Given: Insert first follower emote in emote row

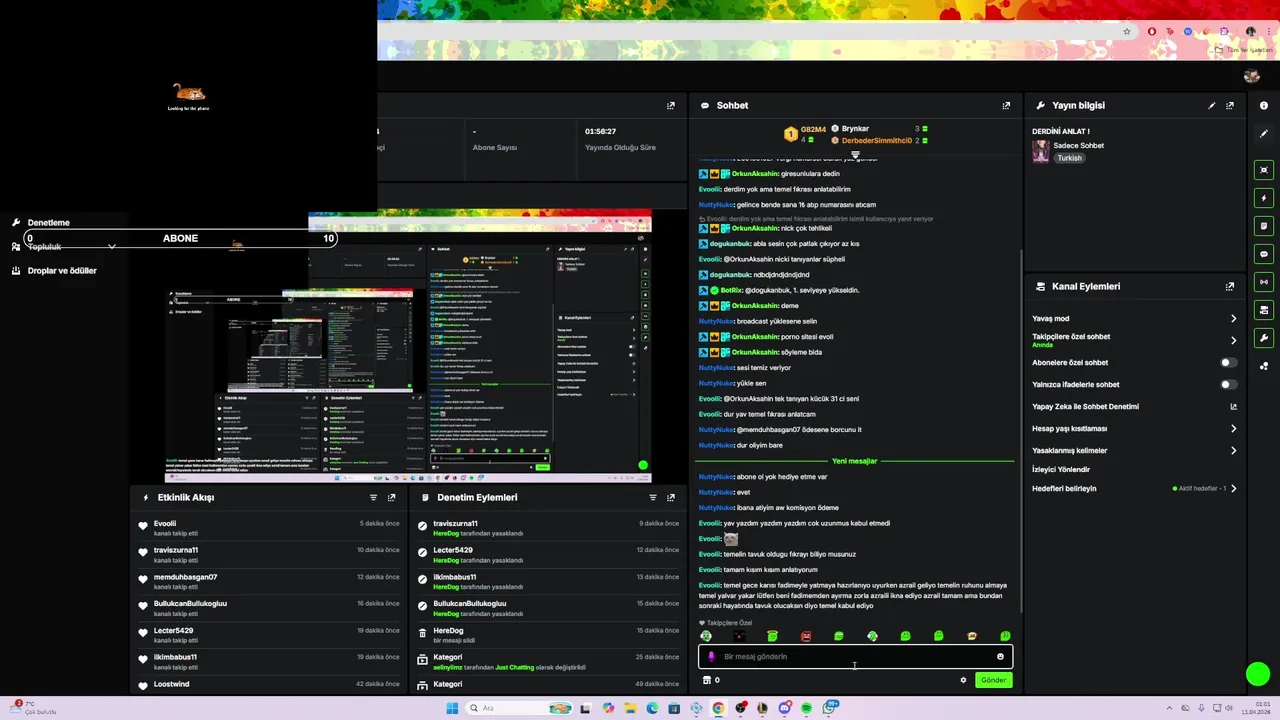Looking at the screenshot, I should coord(706,636).
